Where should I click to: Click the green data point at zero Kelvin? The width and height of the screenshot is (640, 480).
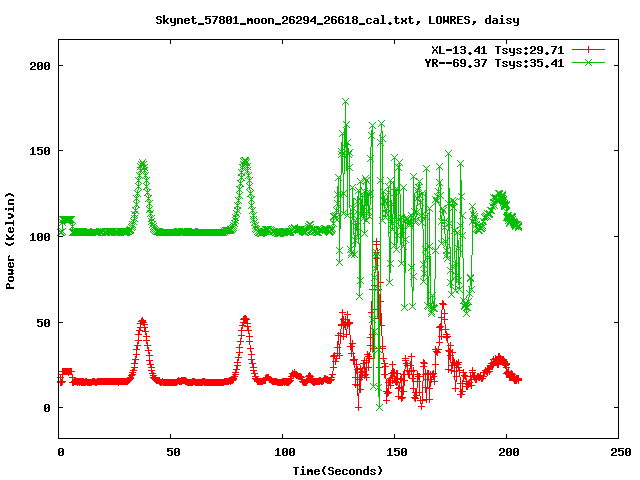point(380,407)
